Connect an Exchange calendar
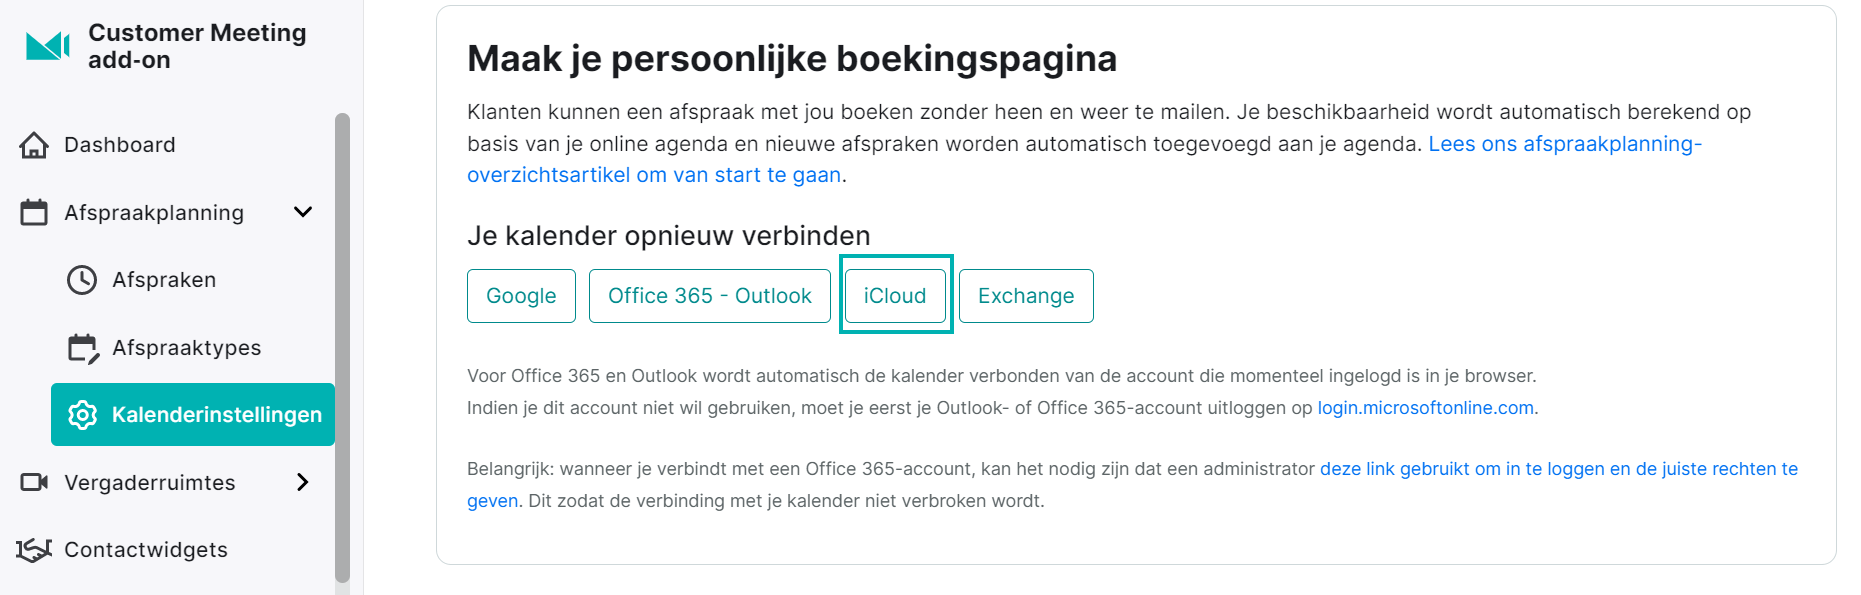Viewport: 1861px width, 595px height. 1026,296
